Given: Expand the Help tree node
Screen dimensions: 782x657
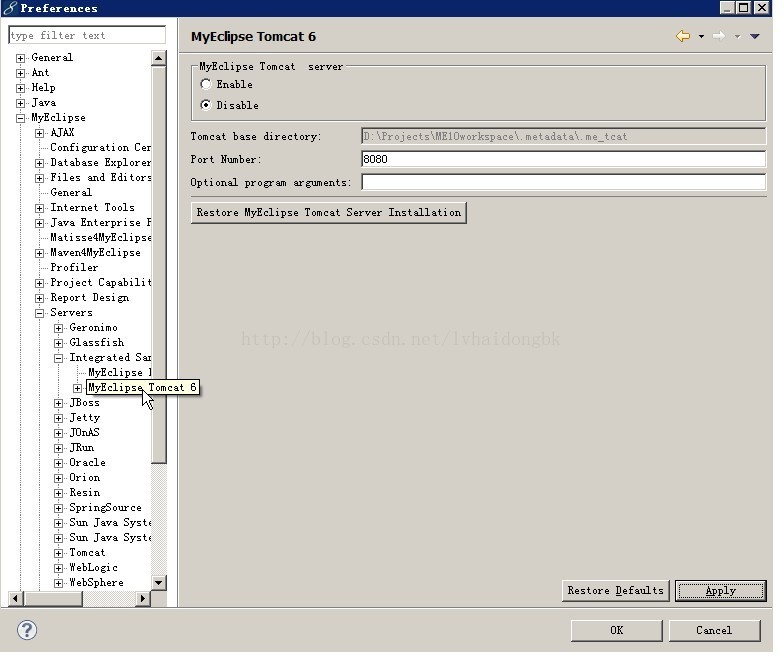Looking at the screenshot, I should point(20,88).
